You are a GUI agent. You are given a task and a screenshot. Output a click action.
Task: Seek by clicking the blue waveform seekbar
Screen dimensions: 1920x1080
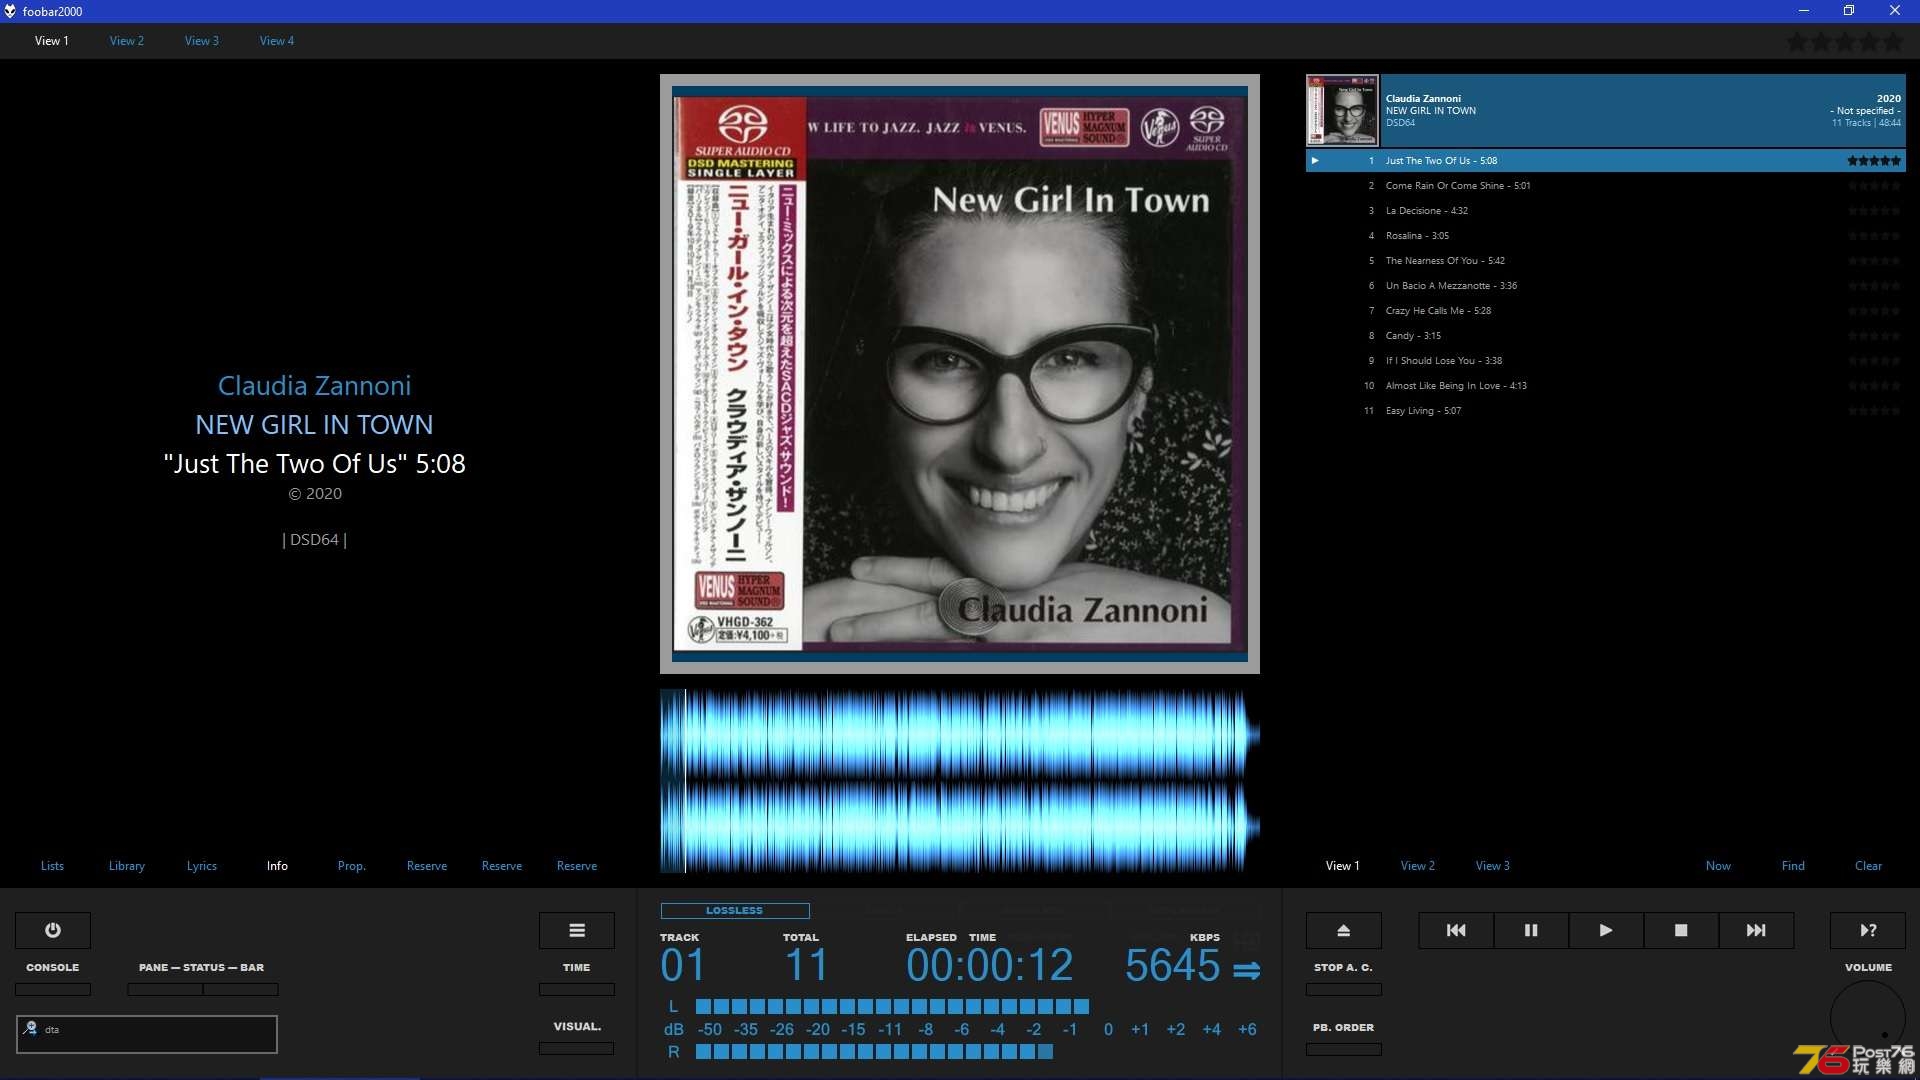[x=960, y=781]
